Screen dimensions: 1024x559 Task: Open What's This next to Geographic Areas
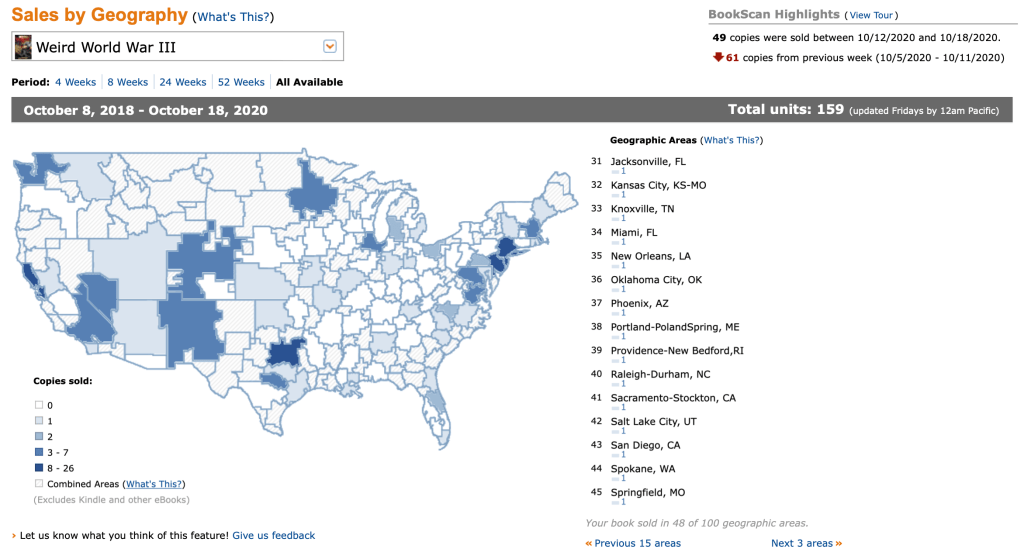[x=731, y=141]
